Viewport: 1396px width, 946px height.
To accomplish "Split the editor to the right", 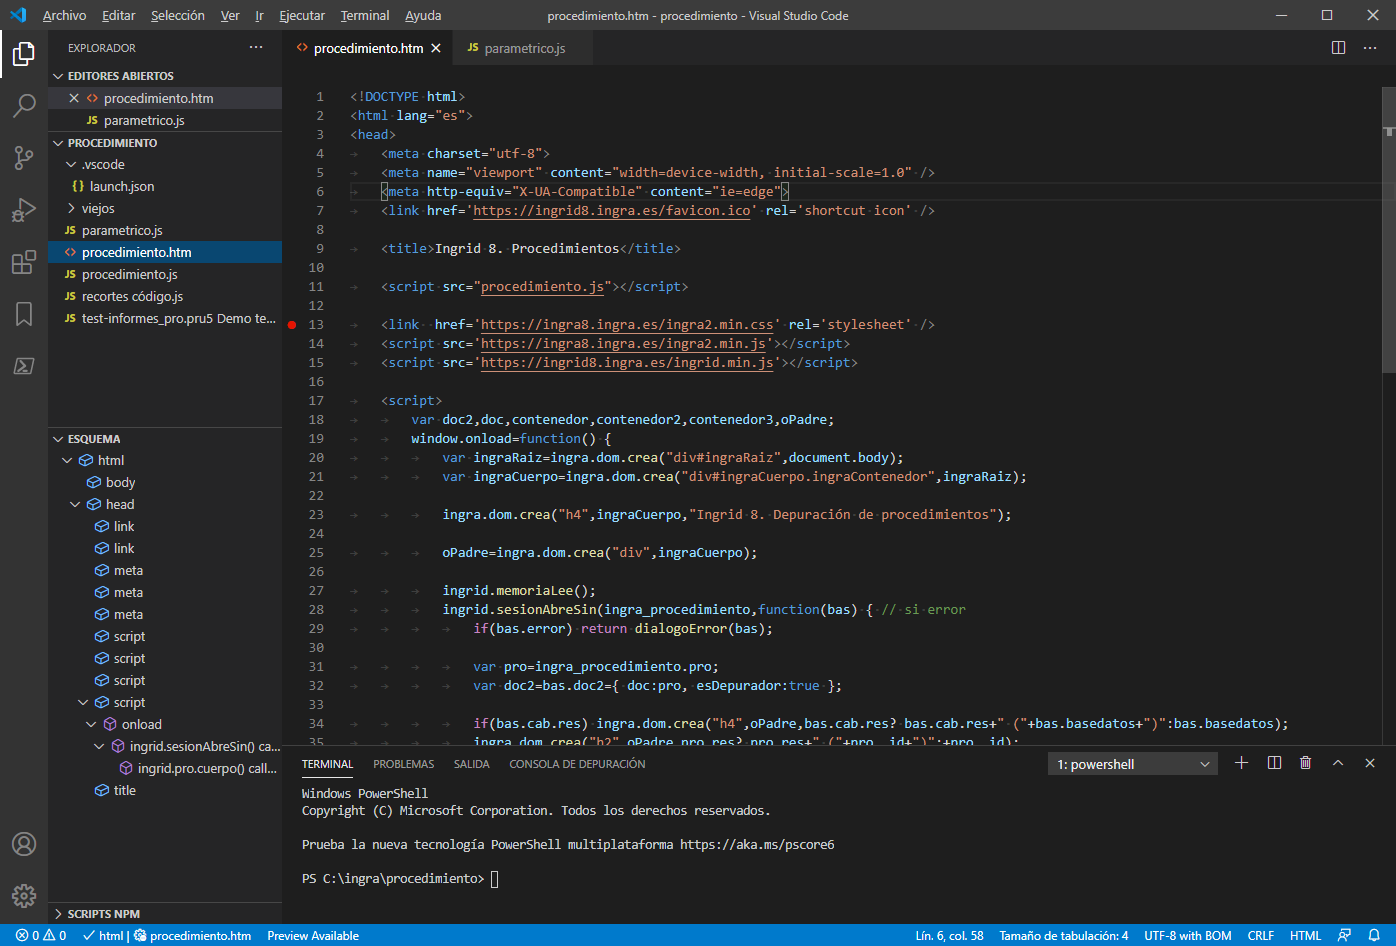I will (x=1339, y=48).
